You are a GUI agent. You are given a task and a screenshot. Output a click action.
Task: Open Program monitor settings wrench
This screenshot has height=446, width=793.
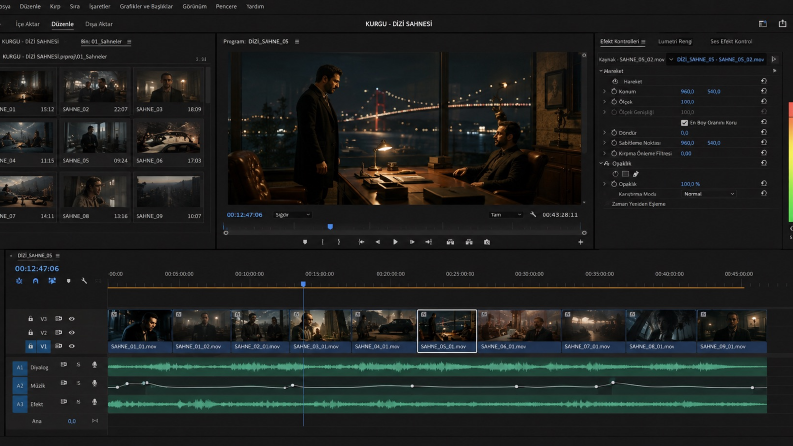(533, 214)
